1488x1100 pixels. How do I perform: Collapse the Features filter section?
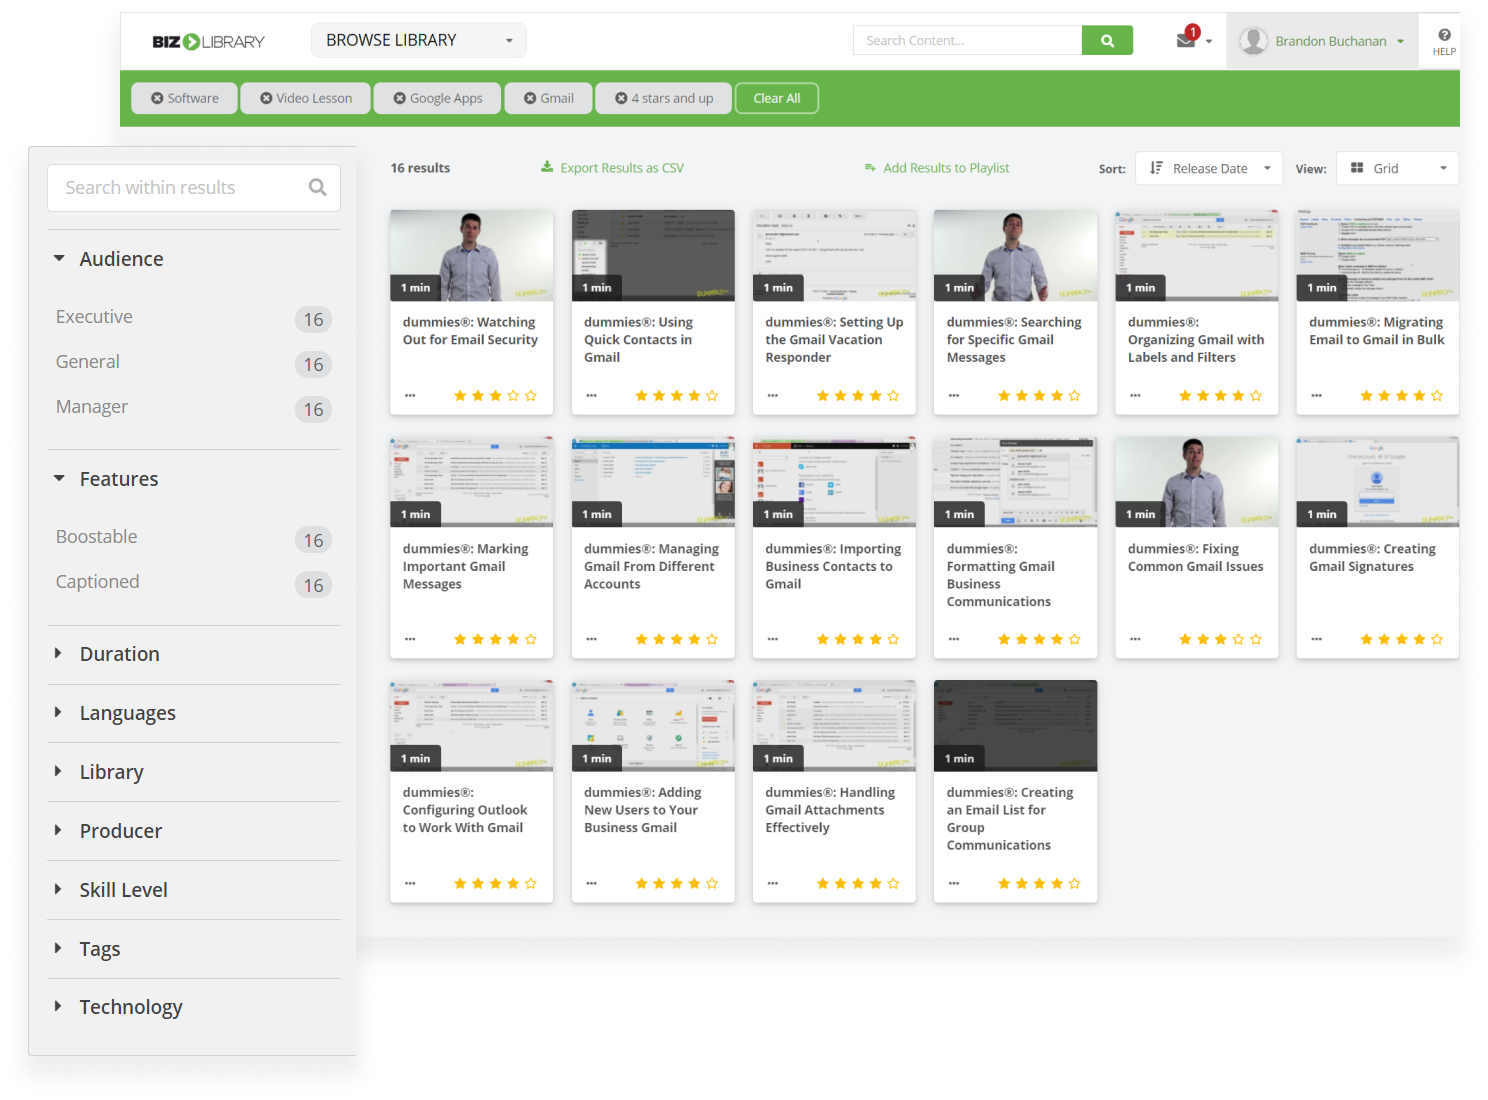59,478
